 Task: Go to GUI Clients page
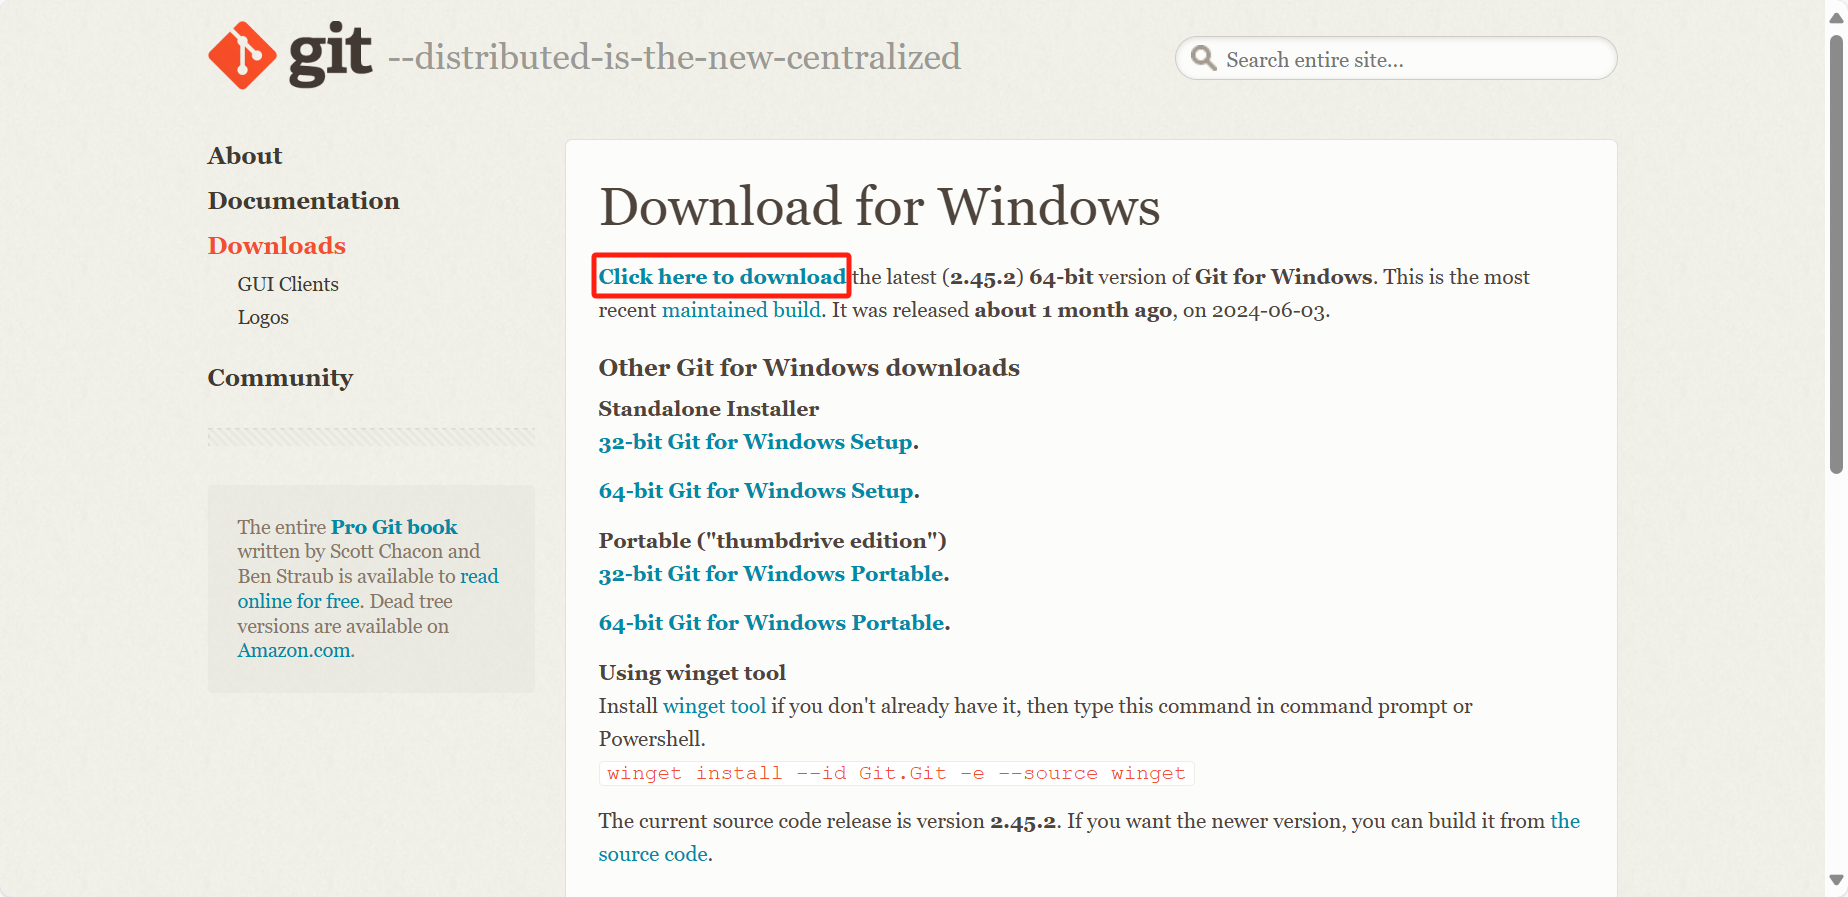click(x=288, y=284)
